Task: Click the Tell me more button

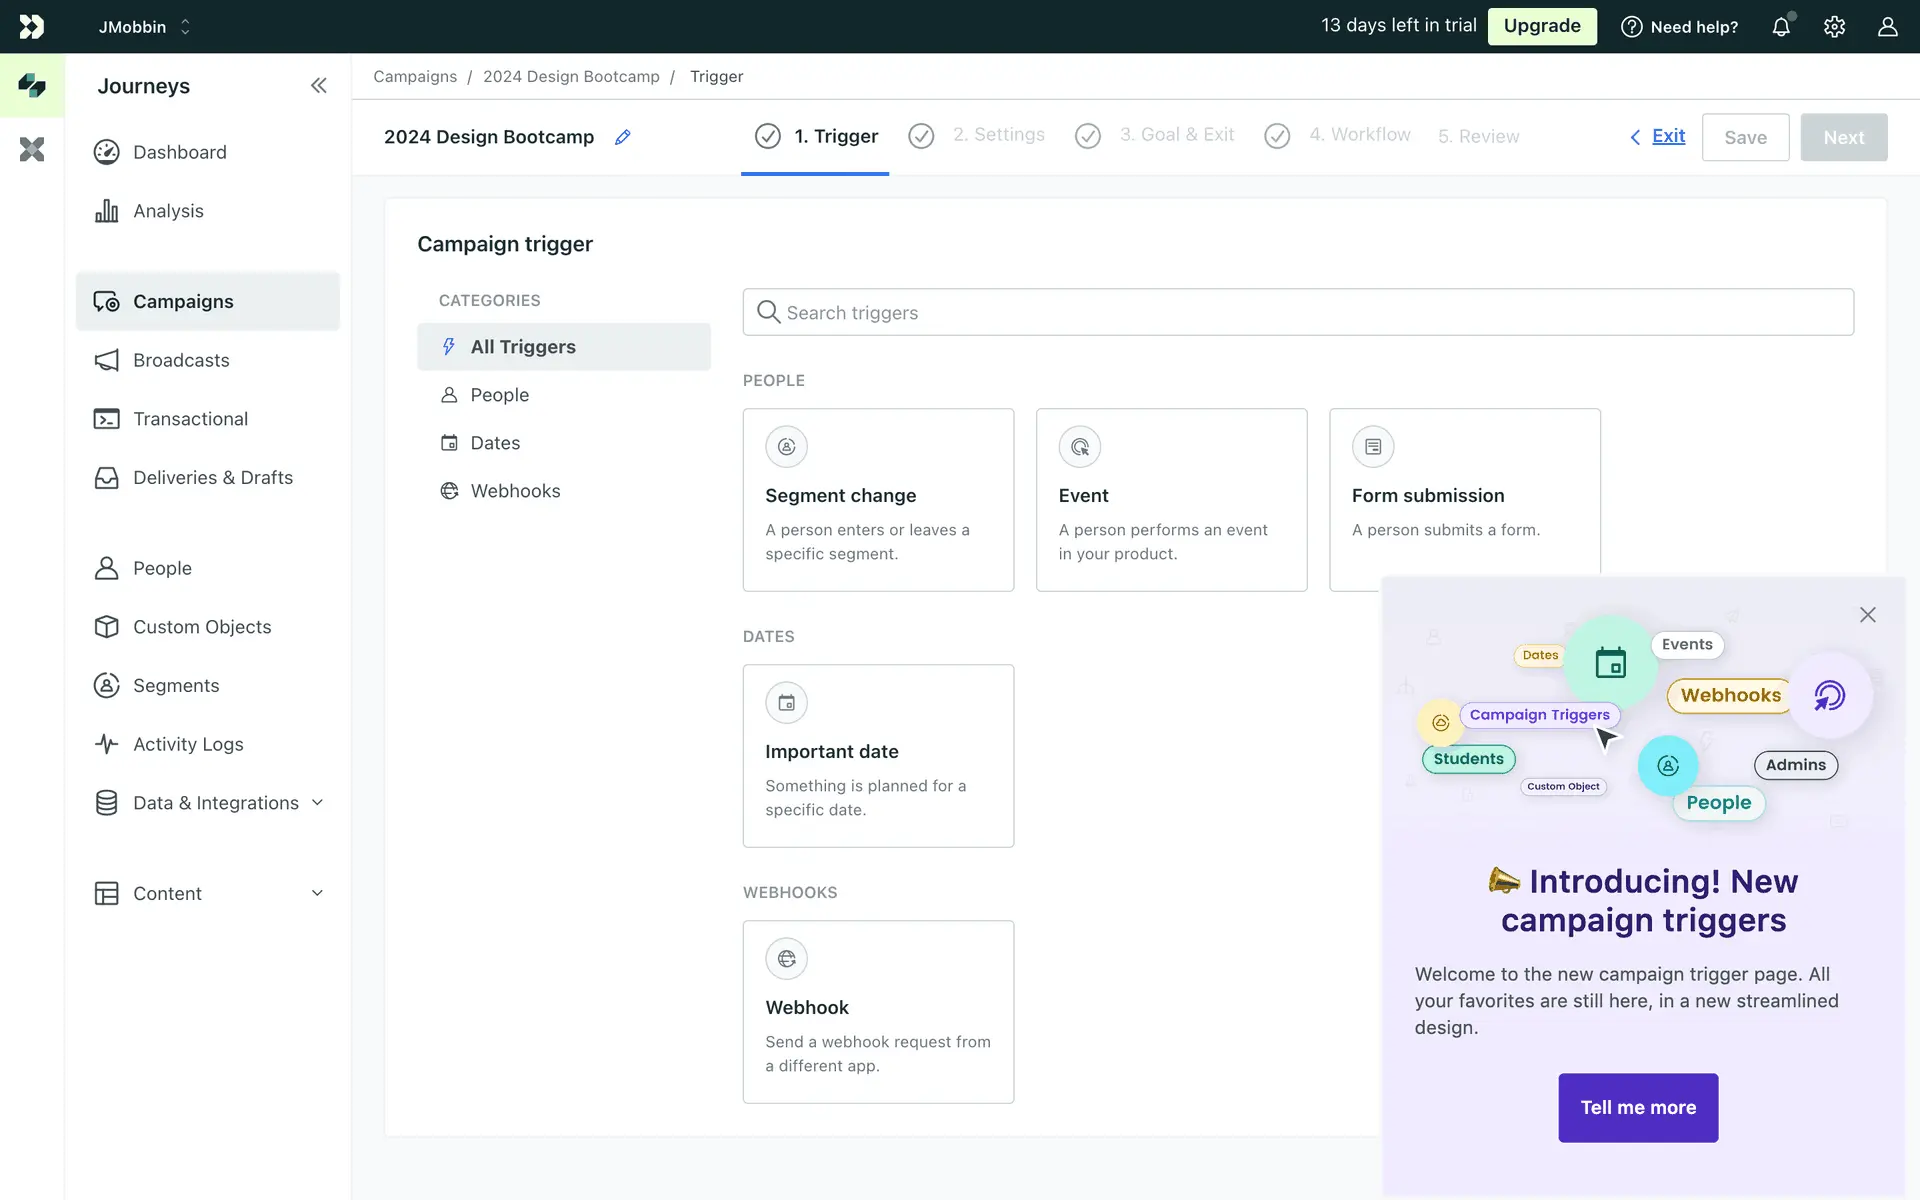Action: pyautogui.click(x=1638, y=1107)
